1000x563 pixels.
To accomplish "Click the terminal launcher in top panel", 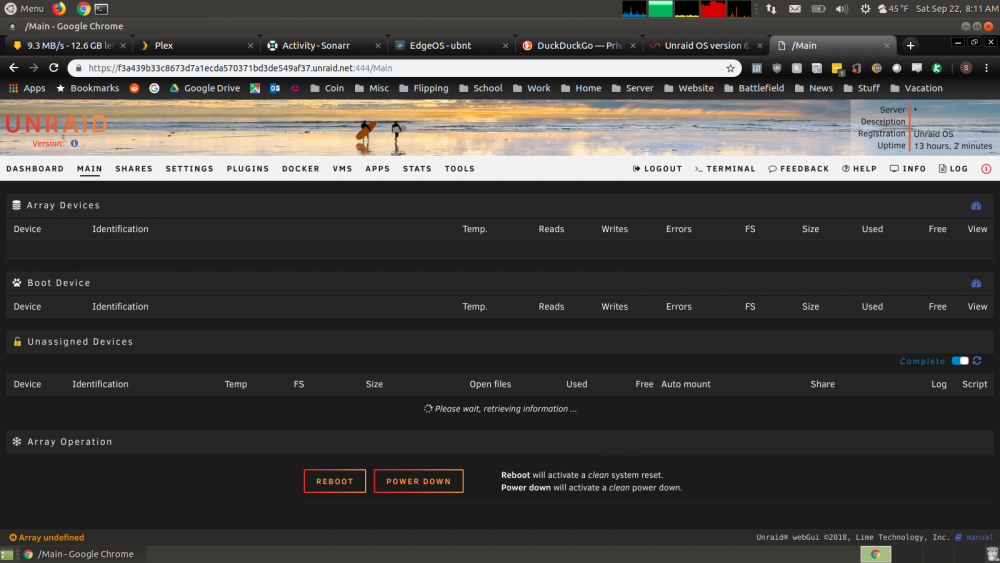I will 101,9.
